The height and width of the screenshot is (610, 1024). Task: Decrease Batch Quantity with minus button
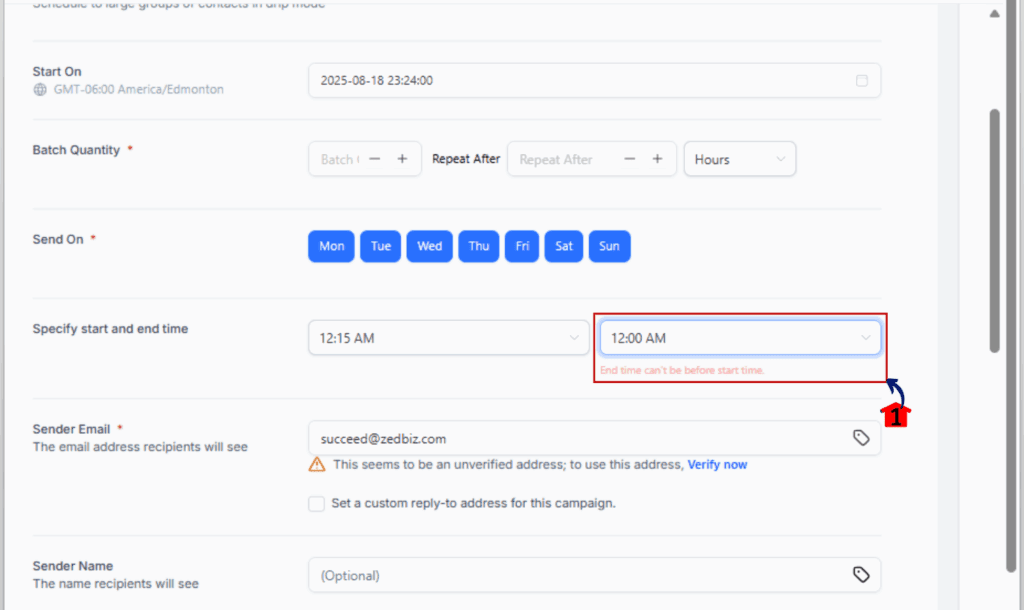(x=374, y=159)
